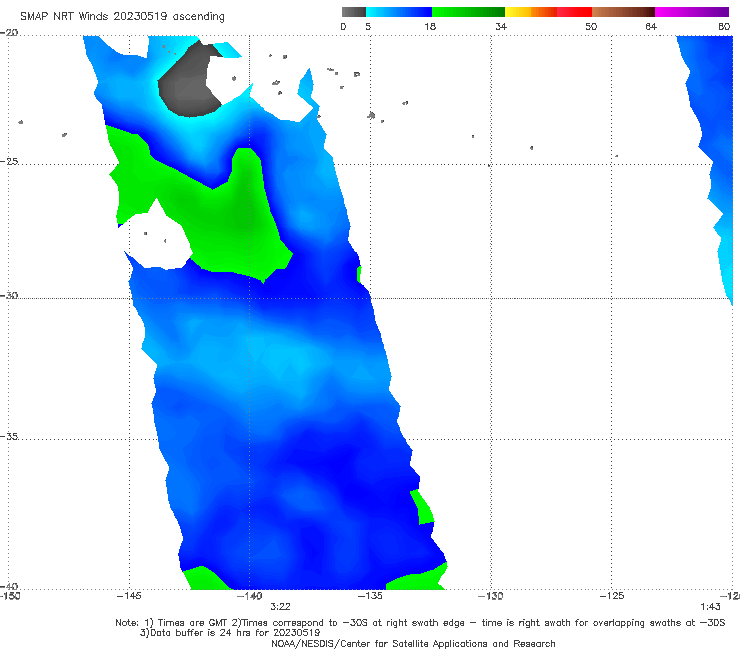
Task: Click the gray segment of the color bar
Action: 354,12
